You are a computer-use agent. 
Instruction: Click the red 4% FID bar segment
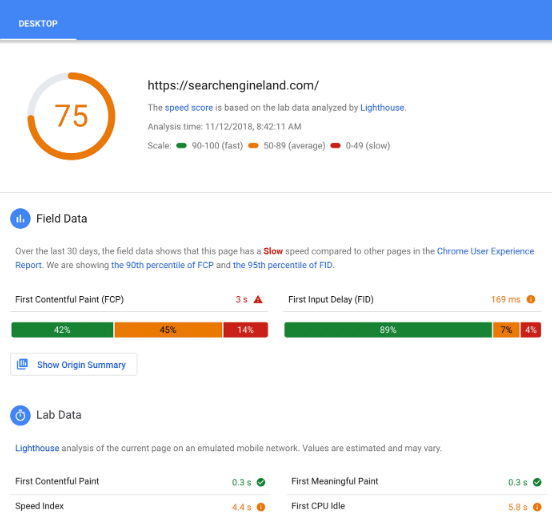pyautogui.click(x=531, y=330)
